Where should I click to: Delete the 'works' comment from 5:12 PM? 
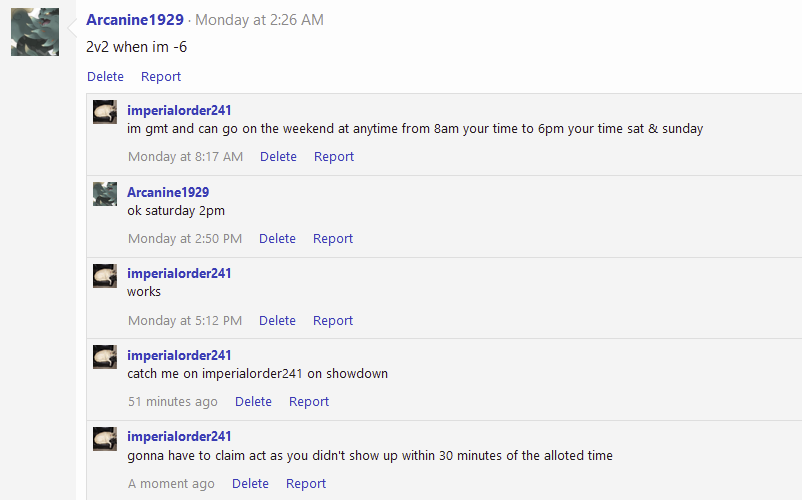(x=277, y=321)
